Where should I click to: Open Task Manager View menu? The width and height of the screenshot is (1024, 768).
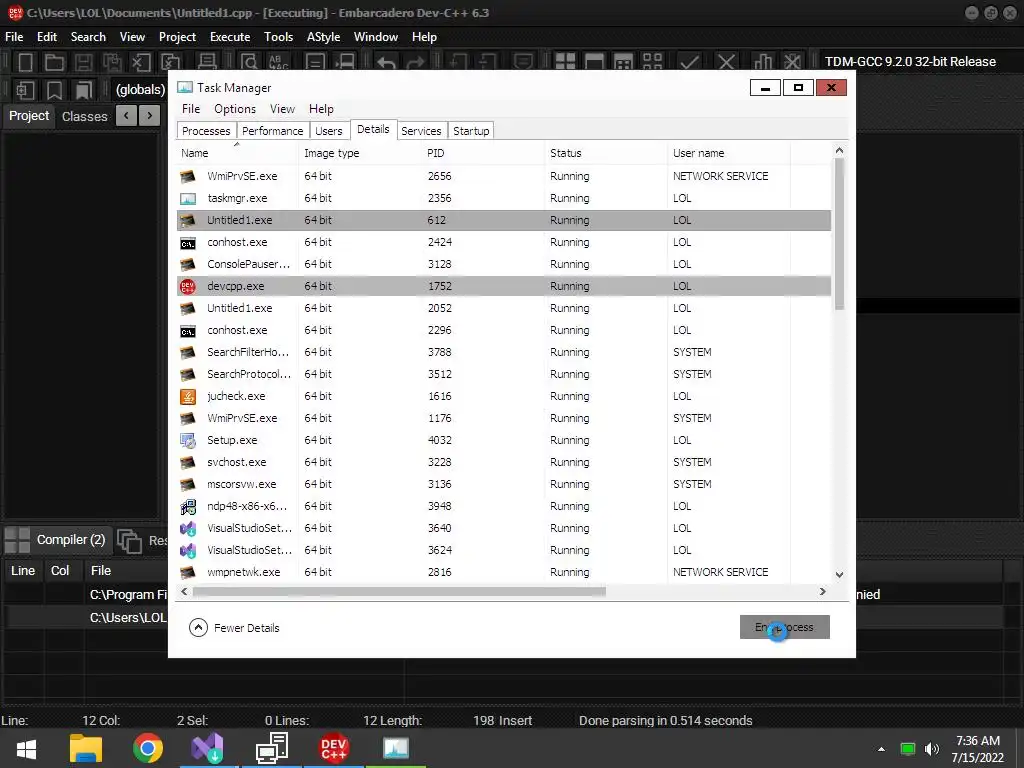coord(282,109)
